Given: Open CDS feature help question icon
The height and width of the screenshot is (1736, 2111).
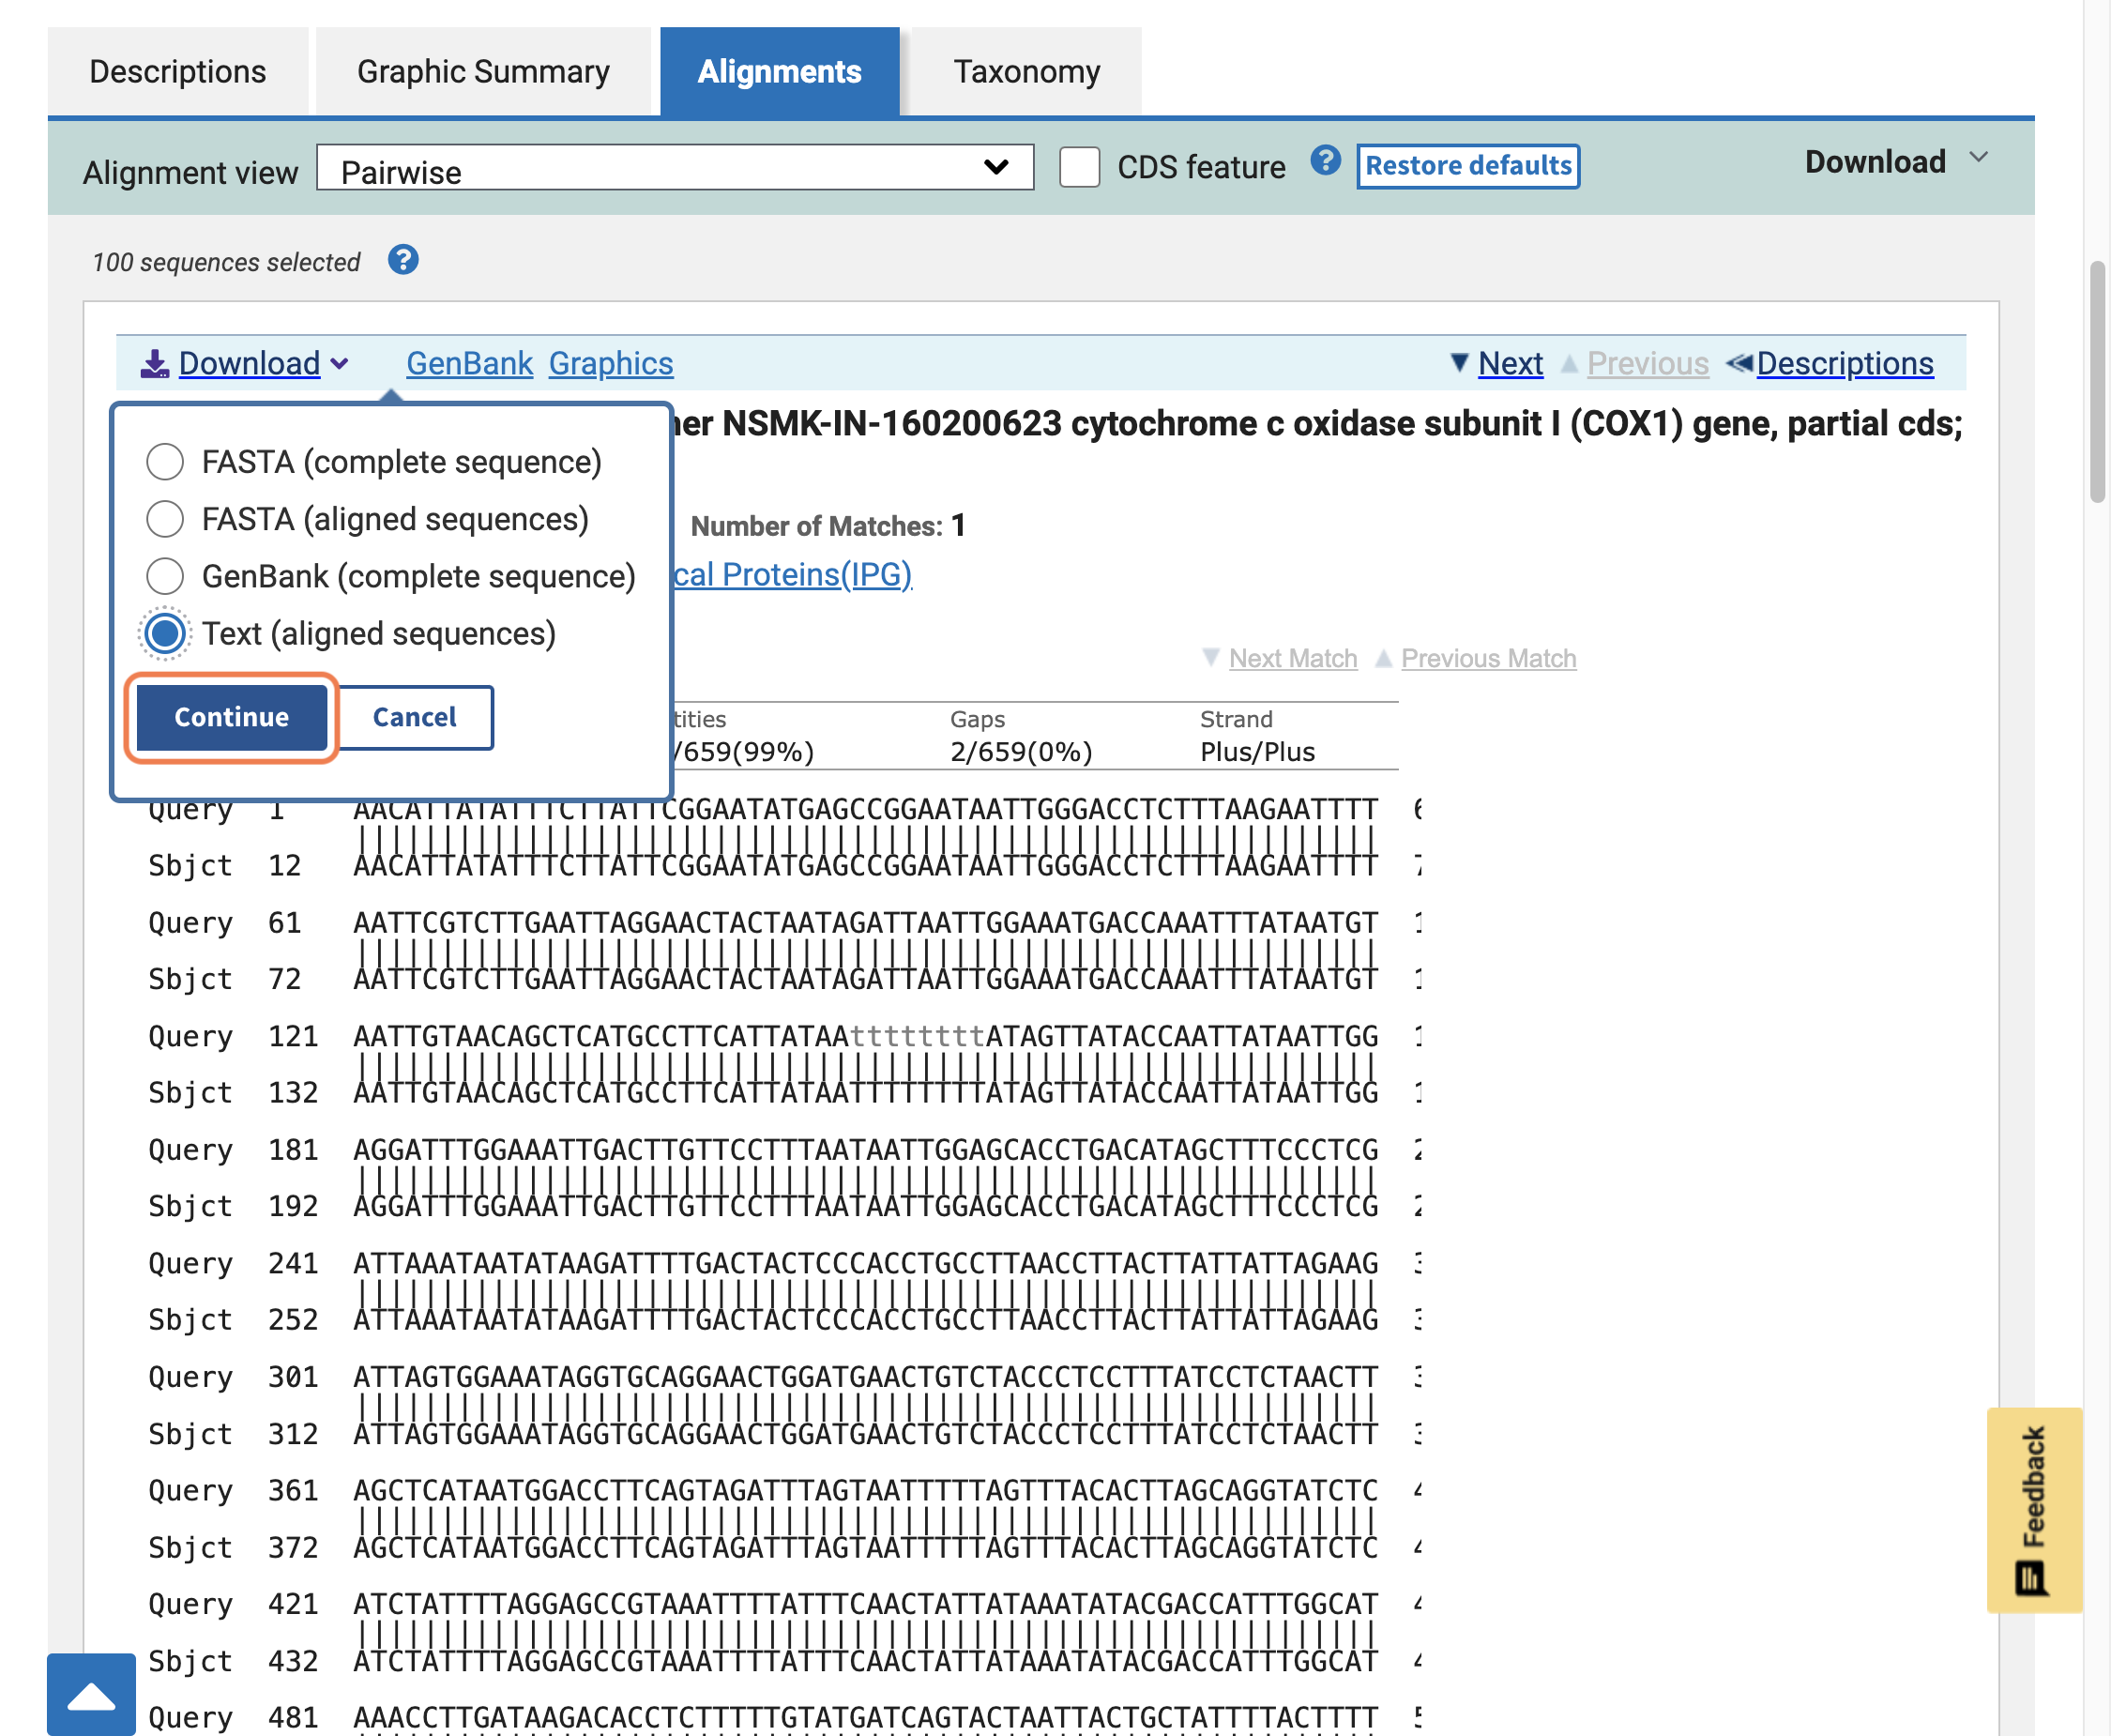Looking at the screenshot, I should pos(1325,161).
